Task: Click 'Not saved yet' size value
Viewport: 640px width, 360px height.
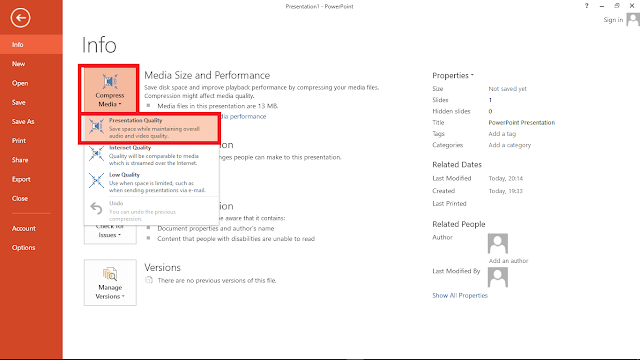Action: pyautogui.click(x=507, y=89)
